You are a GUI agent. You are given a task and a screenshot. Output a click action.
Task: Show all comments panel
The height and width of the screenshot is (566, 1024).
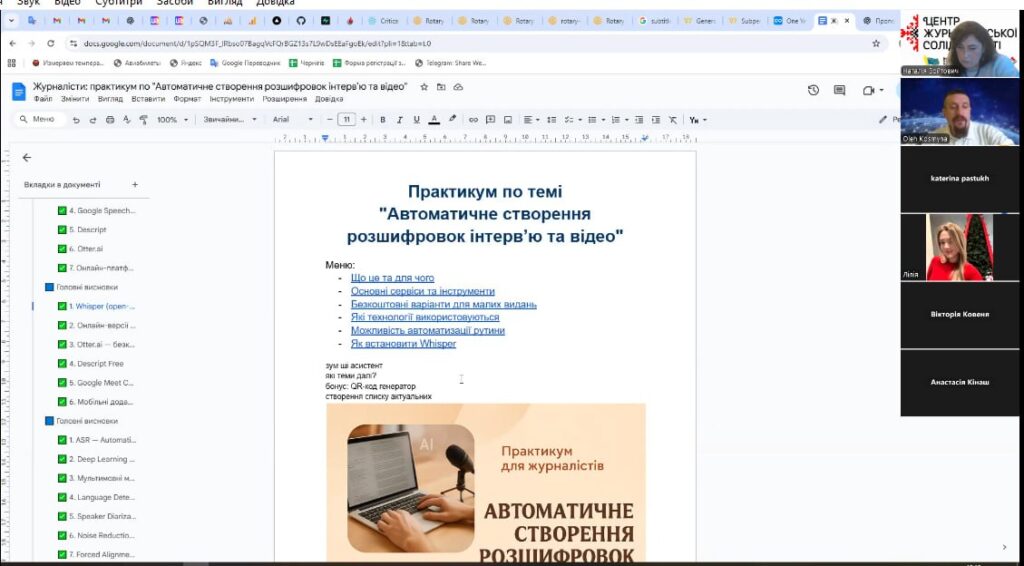tap(840, 90)
